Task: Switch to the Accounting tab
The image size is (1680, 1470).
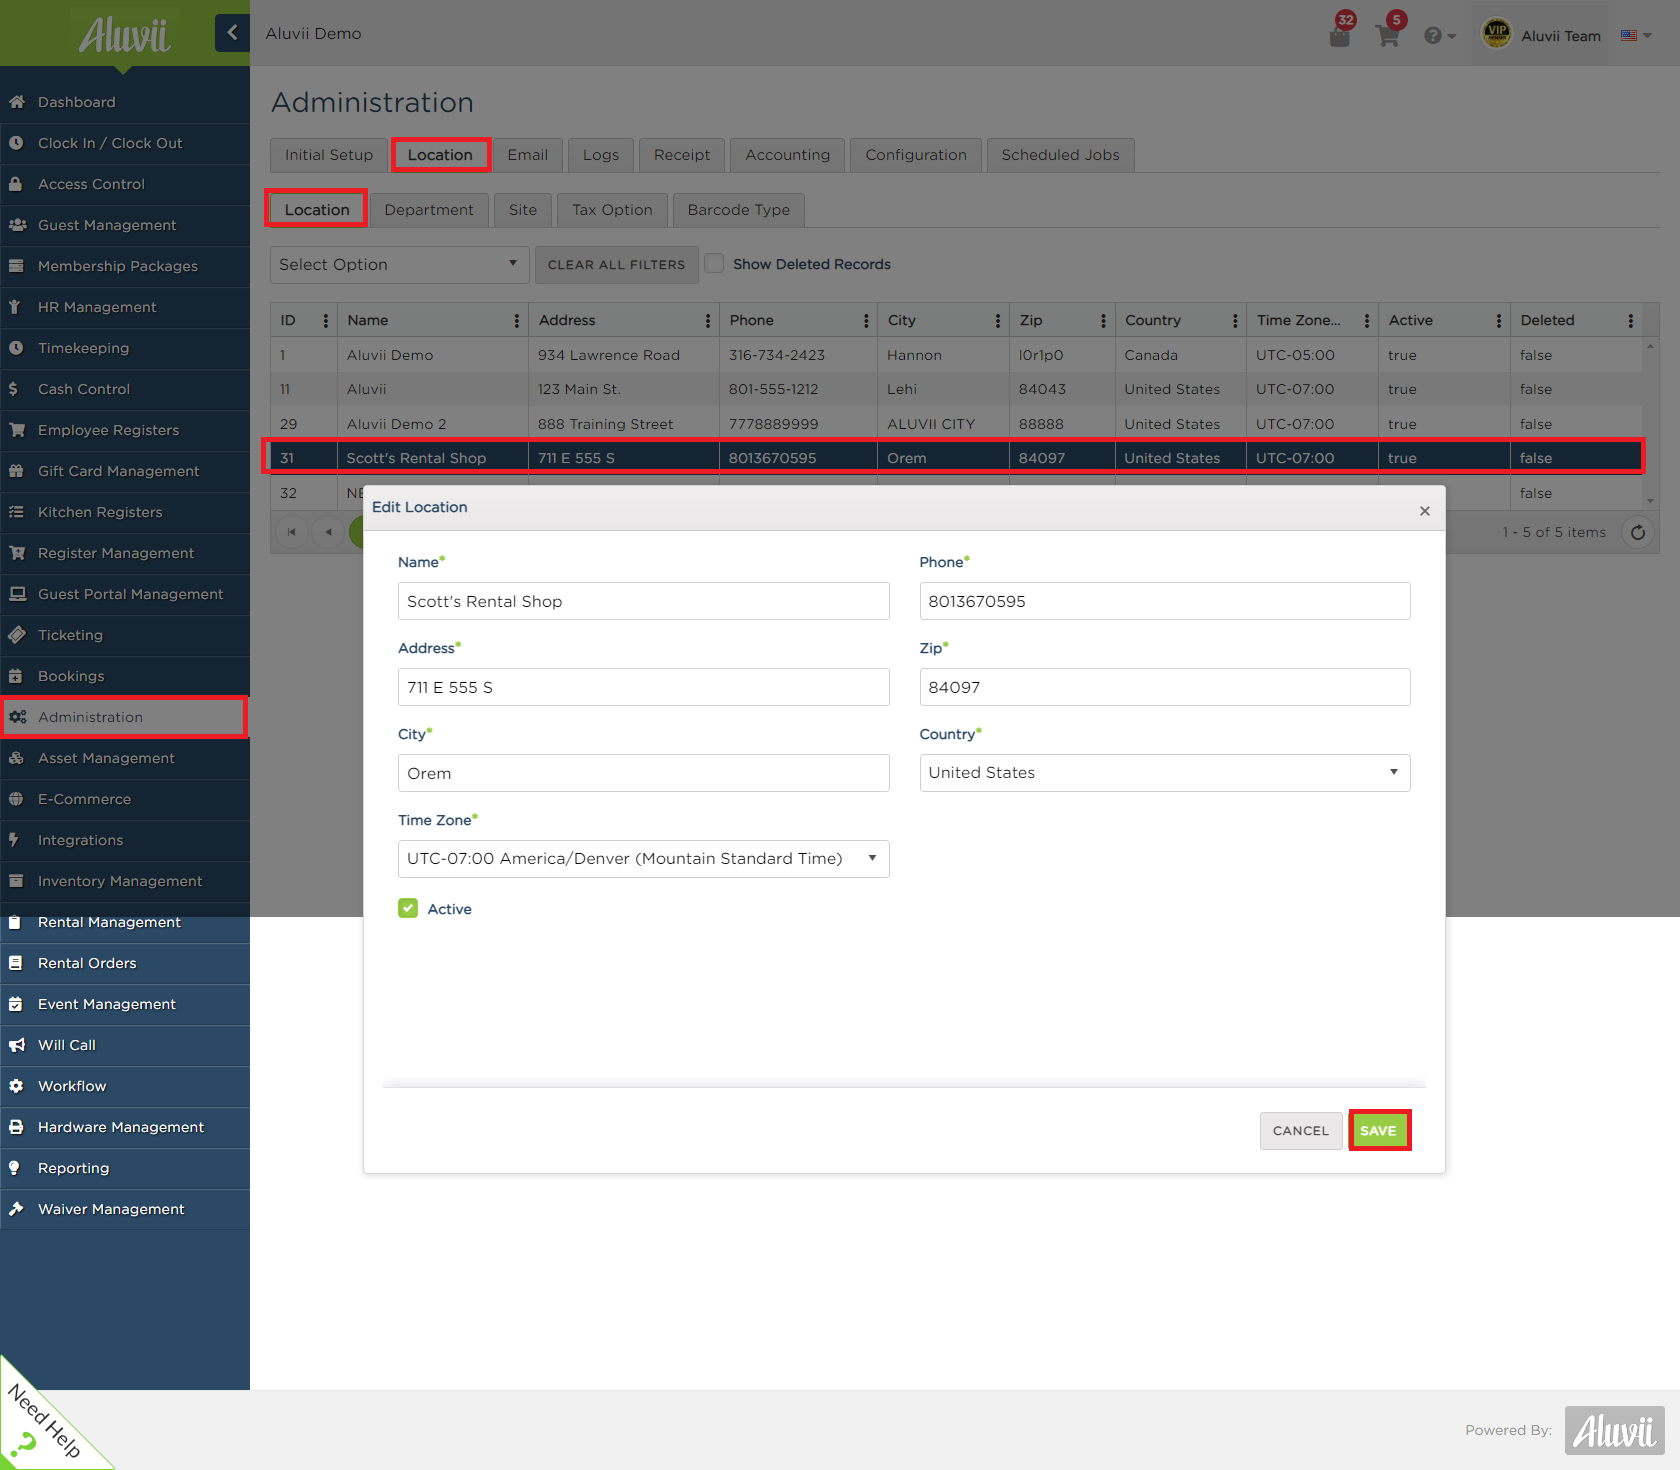Action: tap(788, 155)
